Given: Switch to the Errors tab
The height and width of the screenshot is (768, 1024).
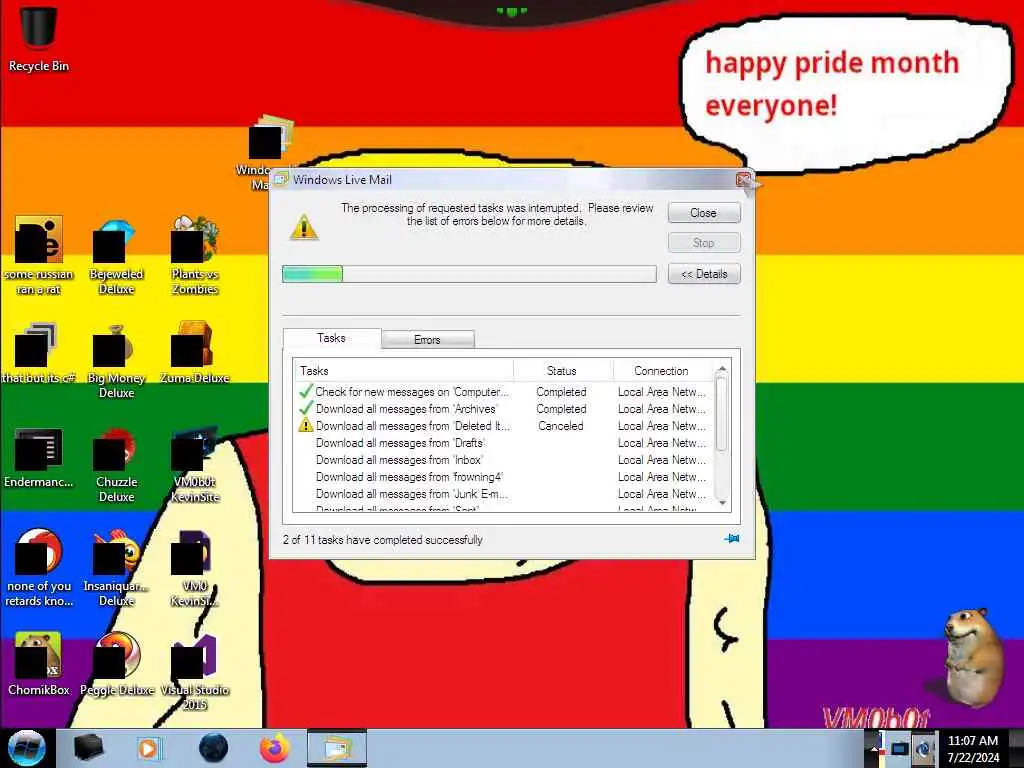Looking at the screenshot, I should coord(428,340).
